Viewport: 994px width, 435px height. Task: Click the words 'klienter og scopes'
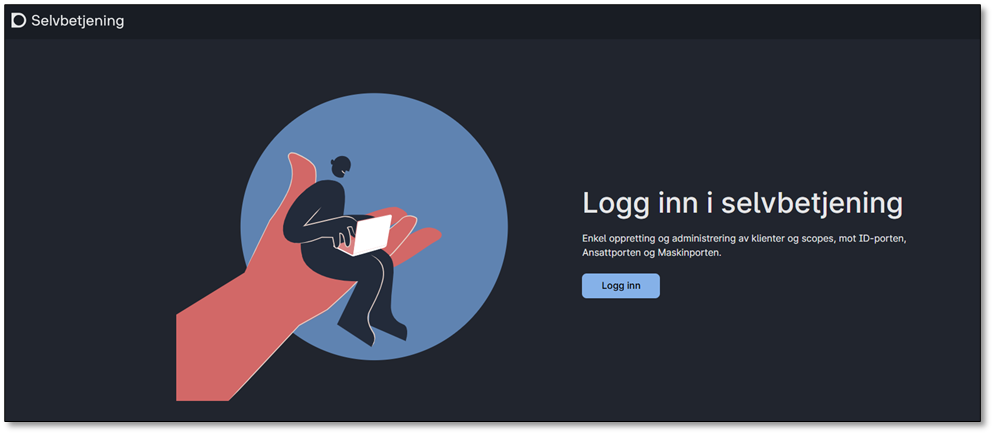(x=794, y=239)
